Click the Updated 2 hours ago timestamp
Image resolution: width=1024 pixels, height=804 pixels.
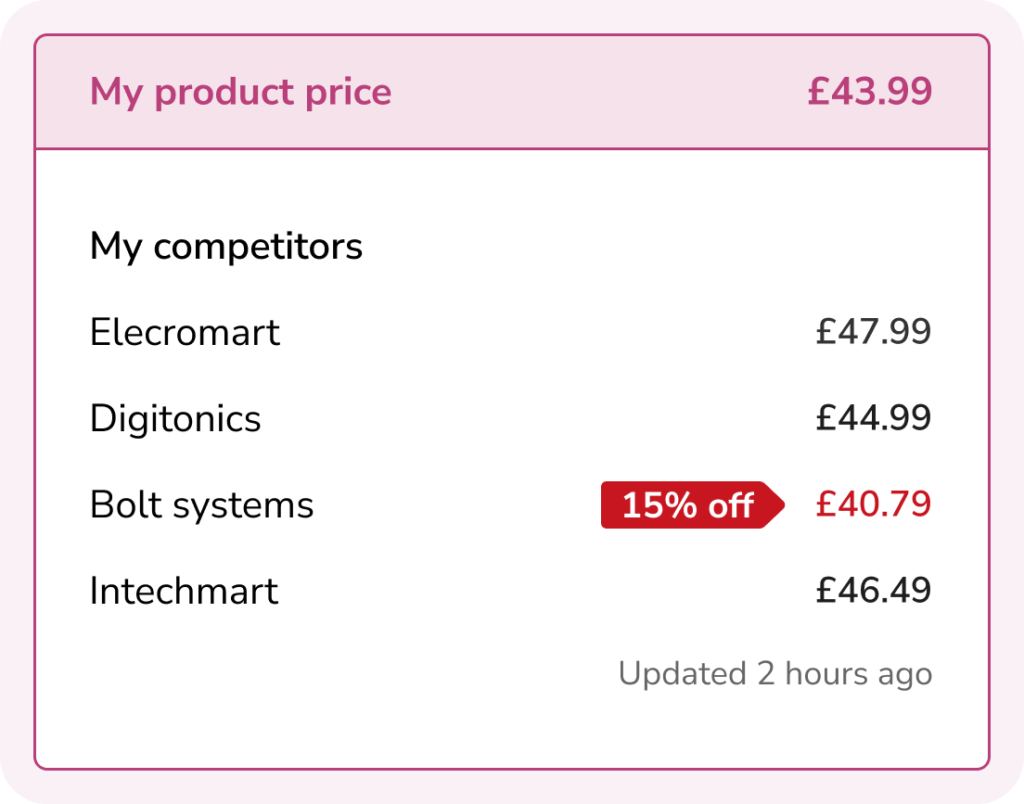point(775,673)
